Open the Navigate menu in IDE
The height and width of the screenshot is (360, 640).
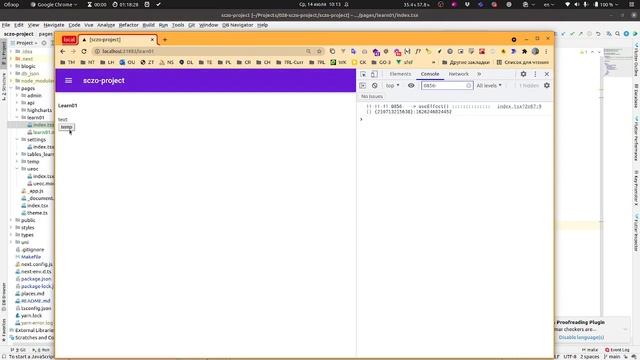tap(54, 25)
